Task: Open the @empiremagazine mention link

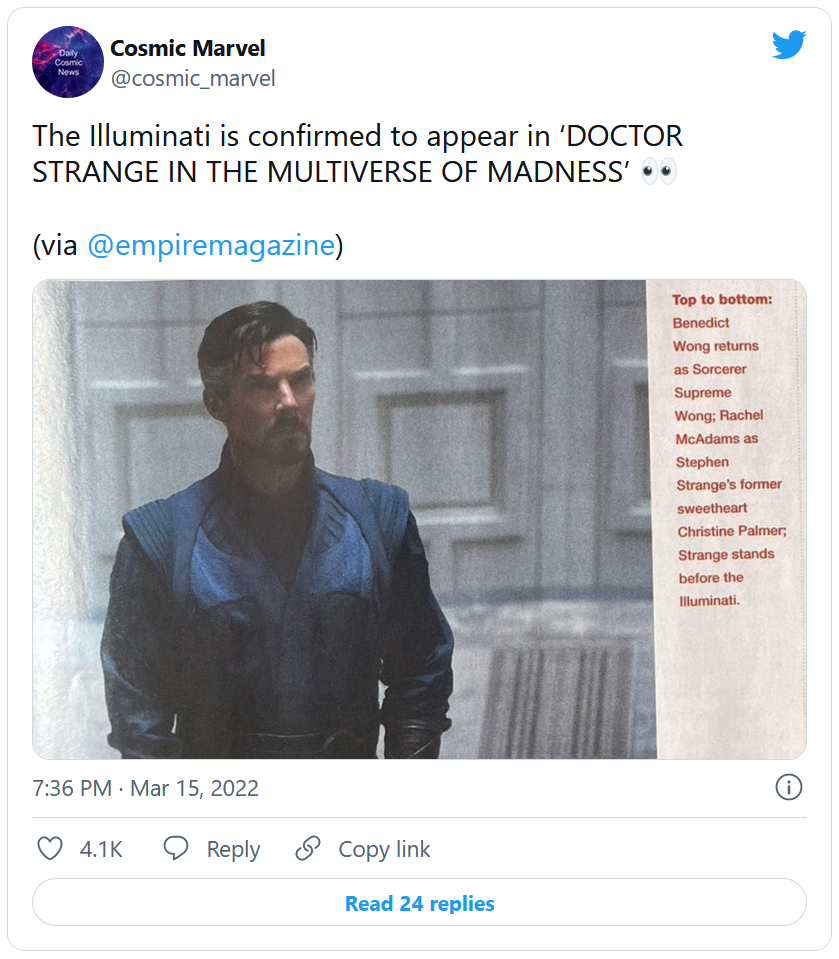Action: 211,246
